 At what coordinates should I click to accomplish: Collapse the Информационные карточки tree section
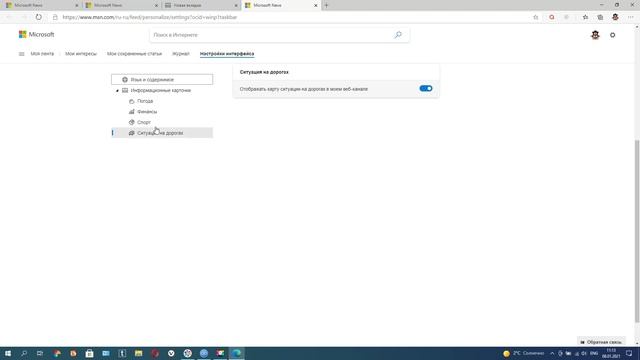tap(117, 91)
